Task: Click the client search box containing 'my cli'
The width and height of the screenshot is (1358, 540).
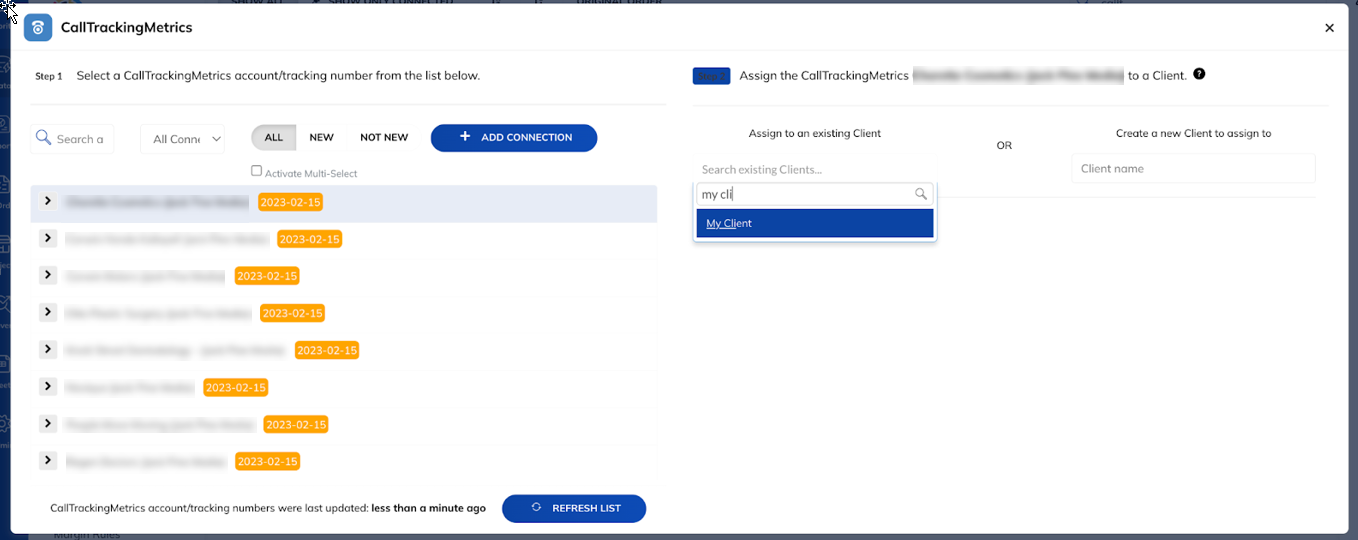Action: [815, 195]
